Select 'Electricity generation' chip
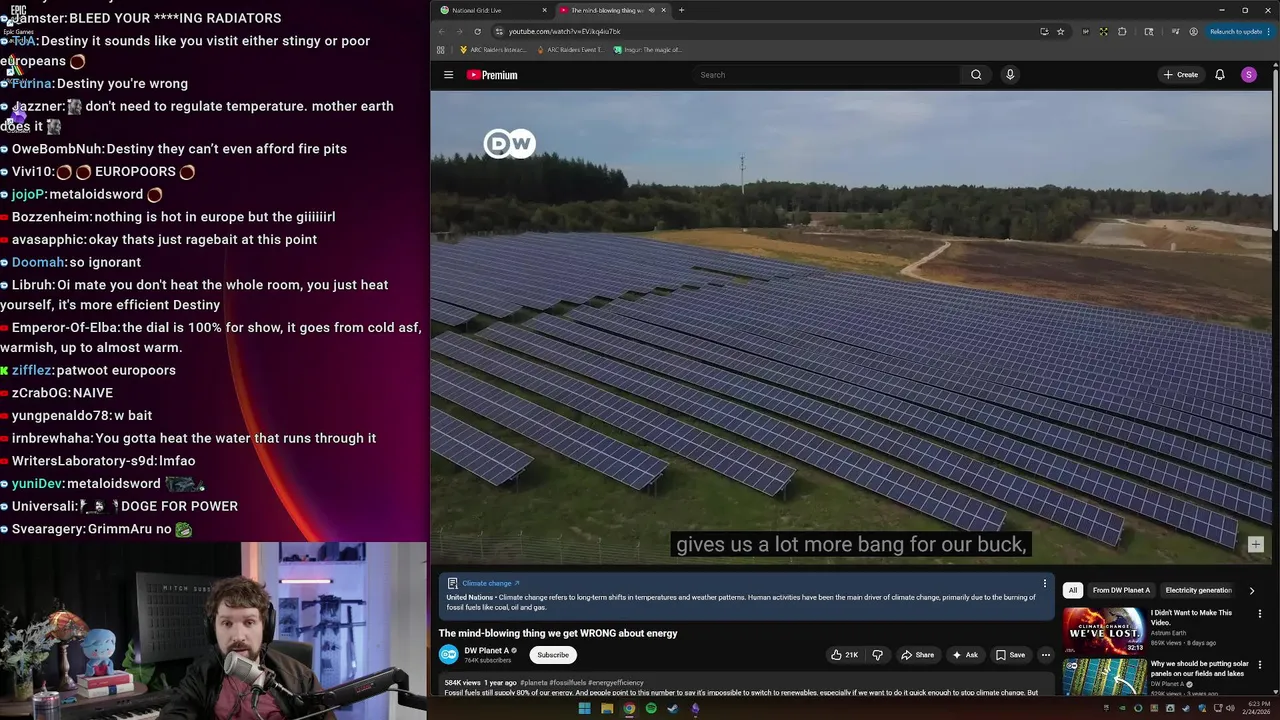The image size is (1280, 720). [1198, 590]
